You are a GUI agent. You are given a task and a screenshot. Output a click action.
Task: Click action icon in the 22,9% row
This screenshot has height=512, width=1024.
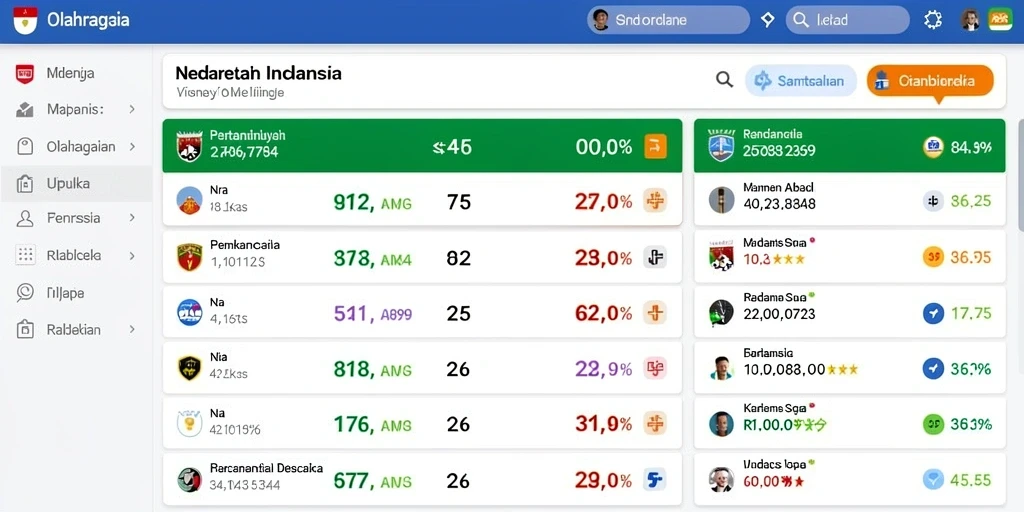655,368
